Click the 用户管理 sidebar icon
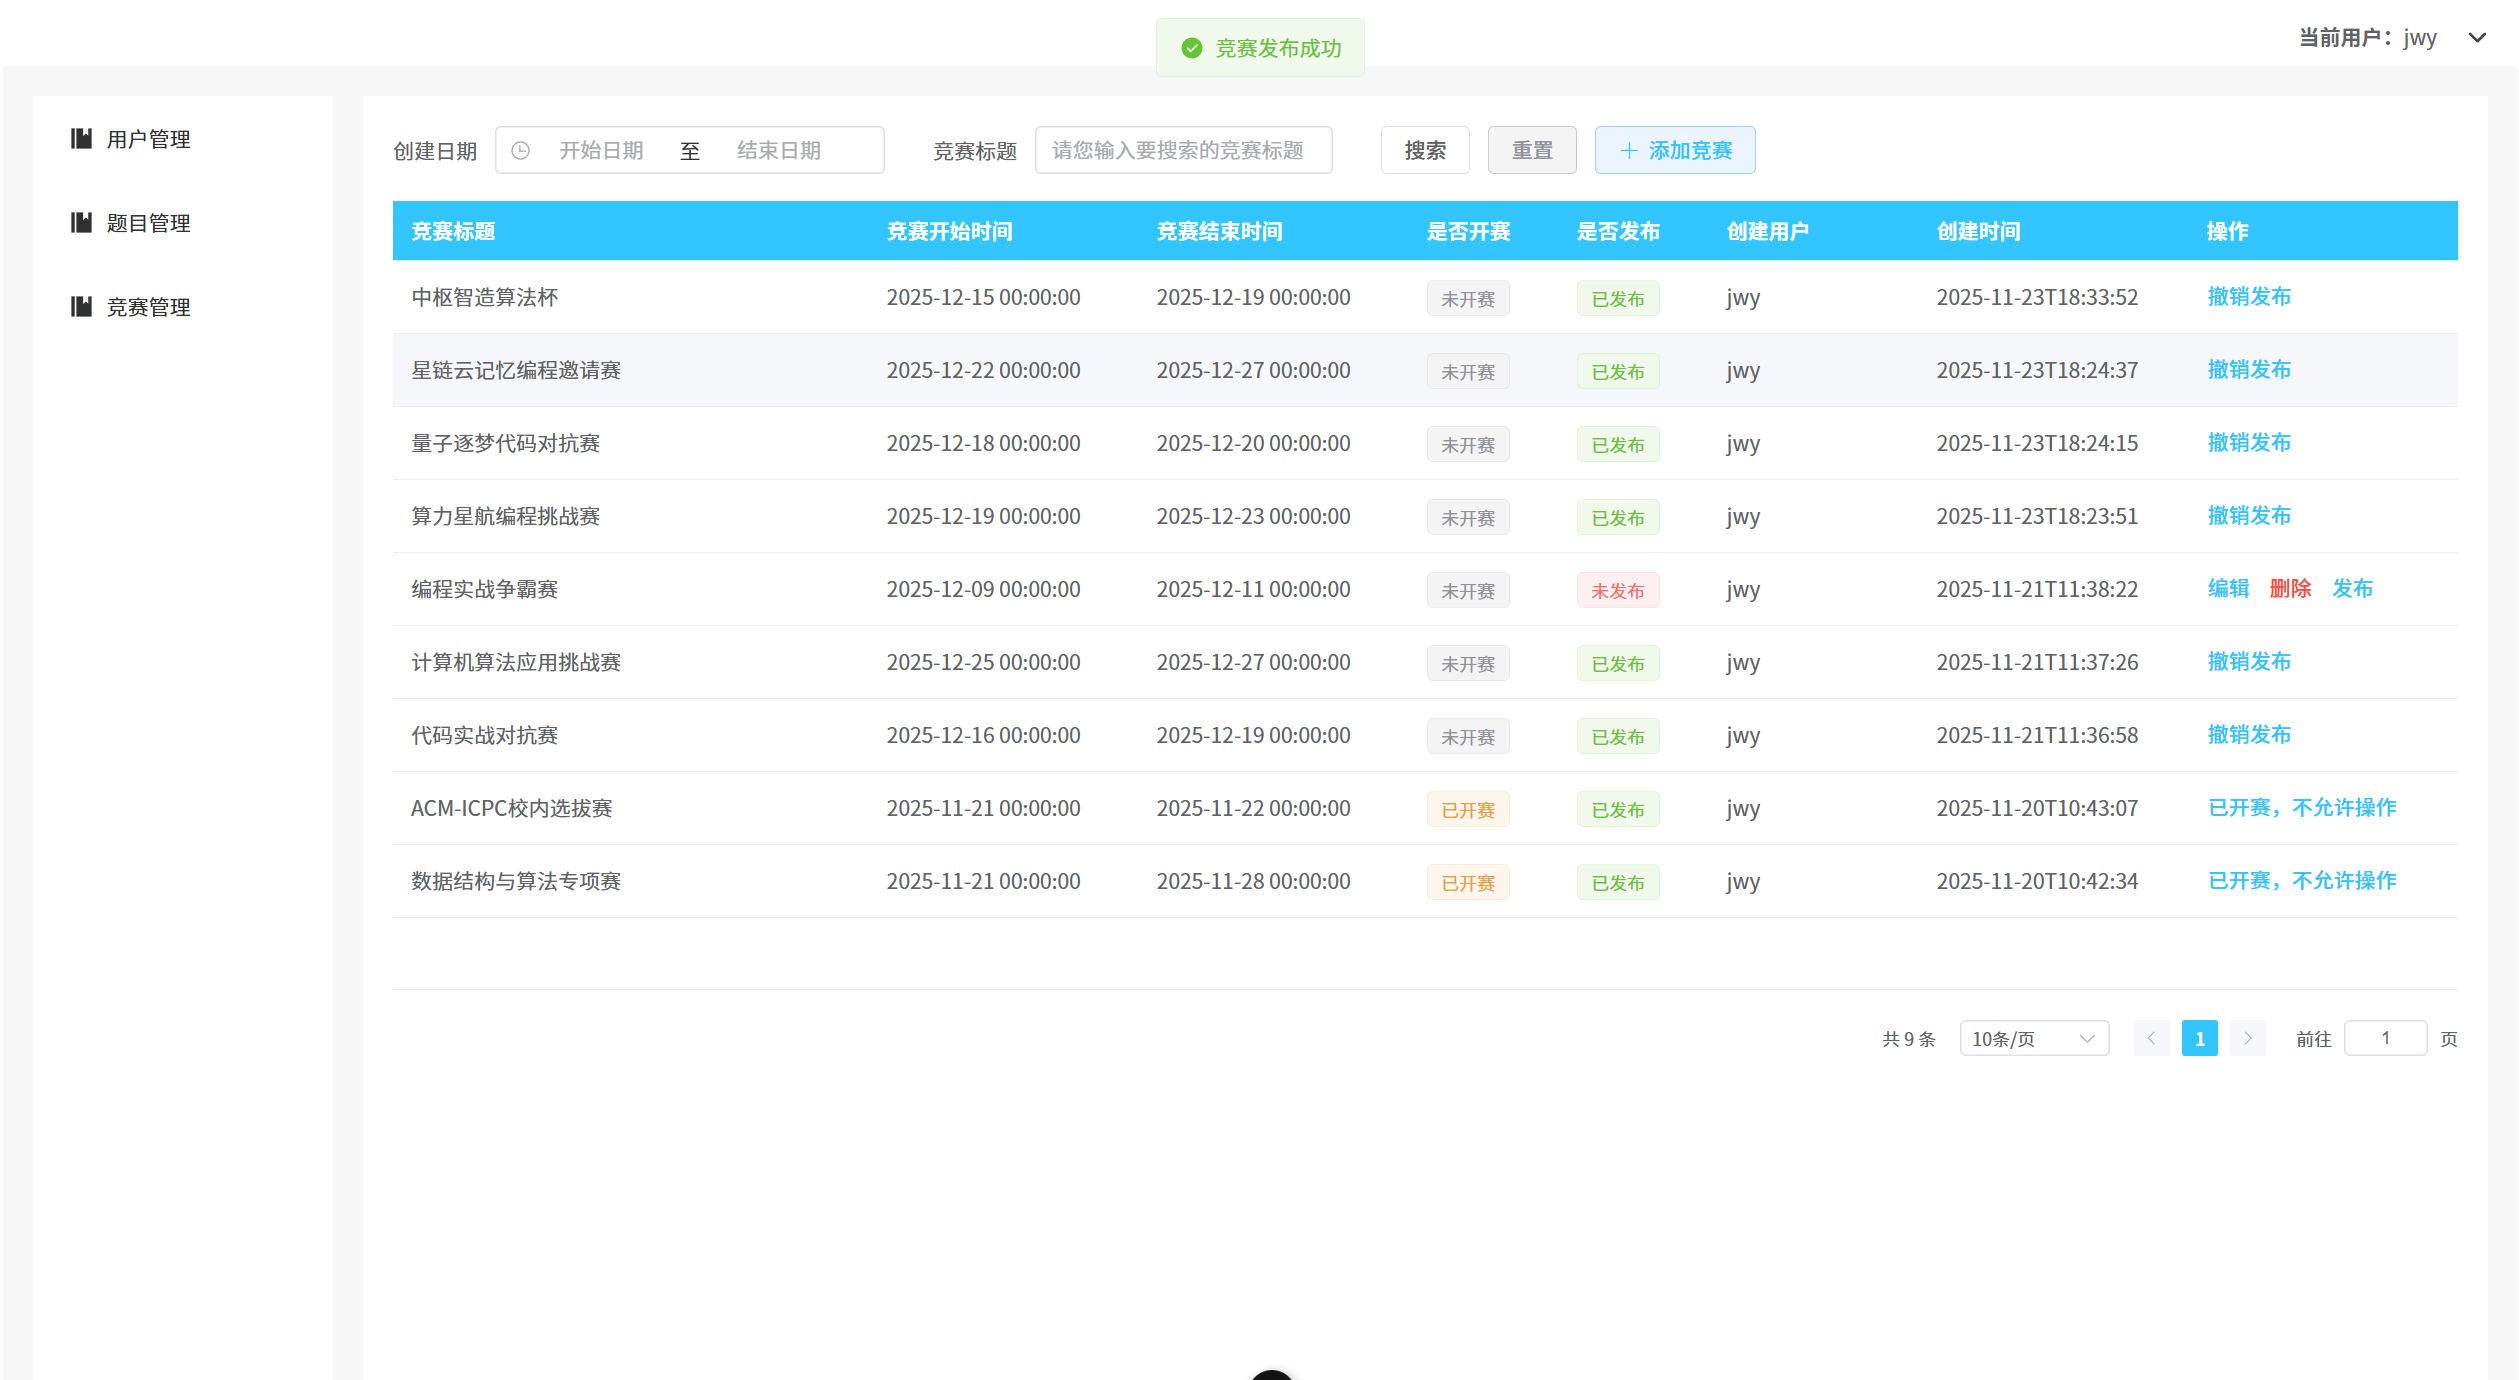The image size is (2519, 1380). [81, 139]
